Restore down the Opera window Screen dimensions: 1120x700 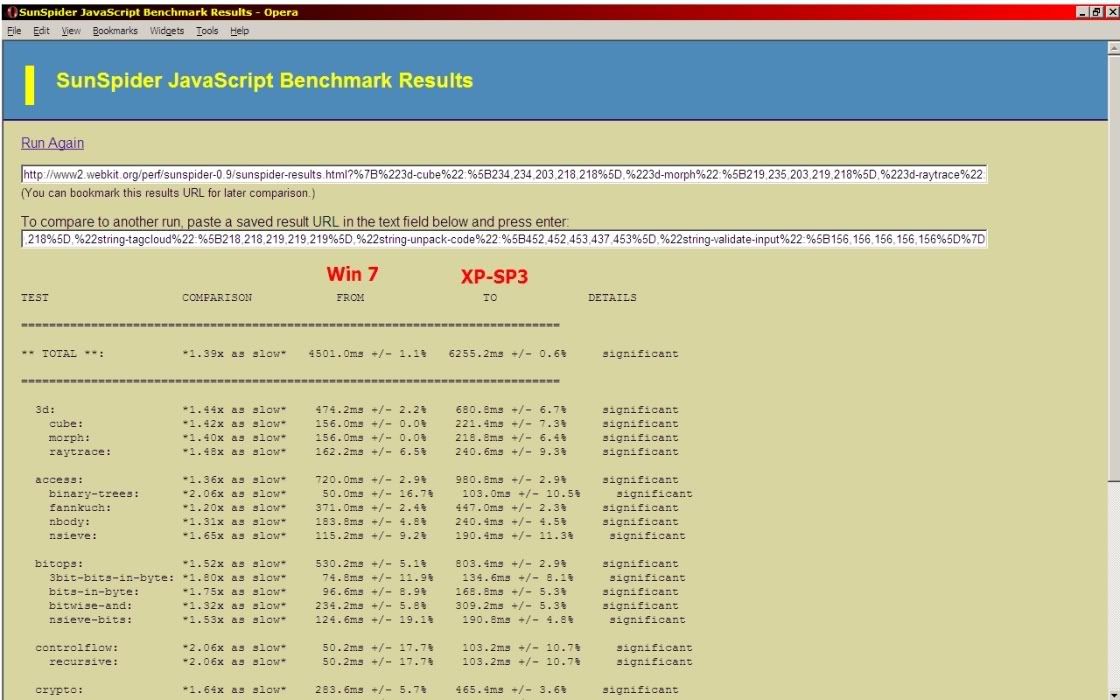[x=1097, y=12]
